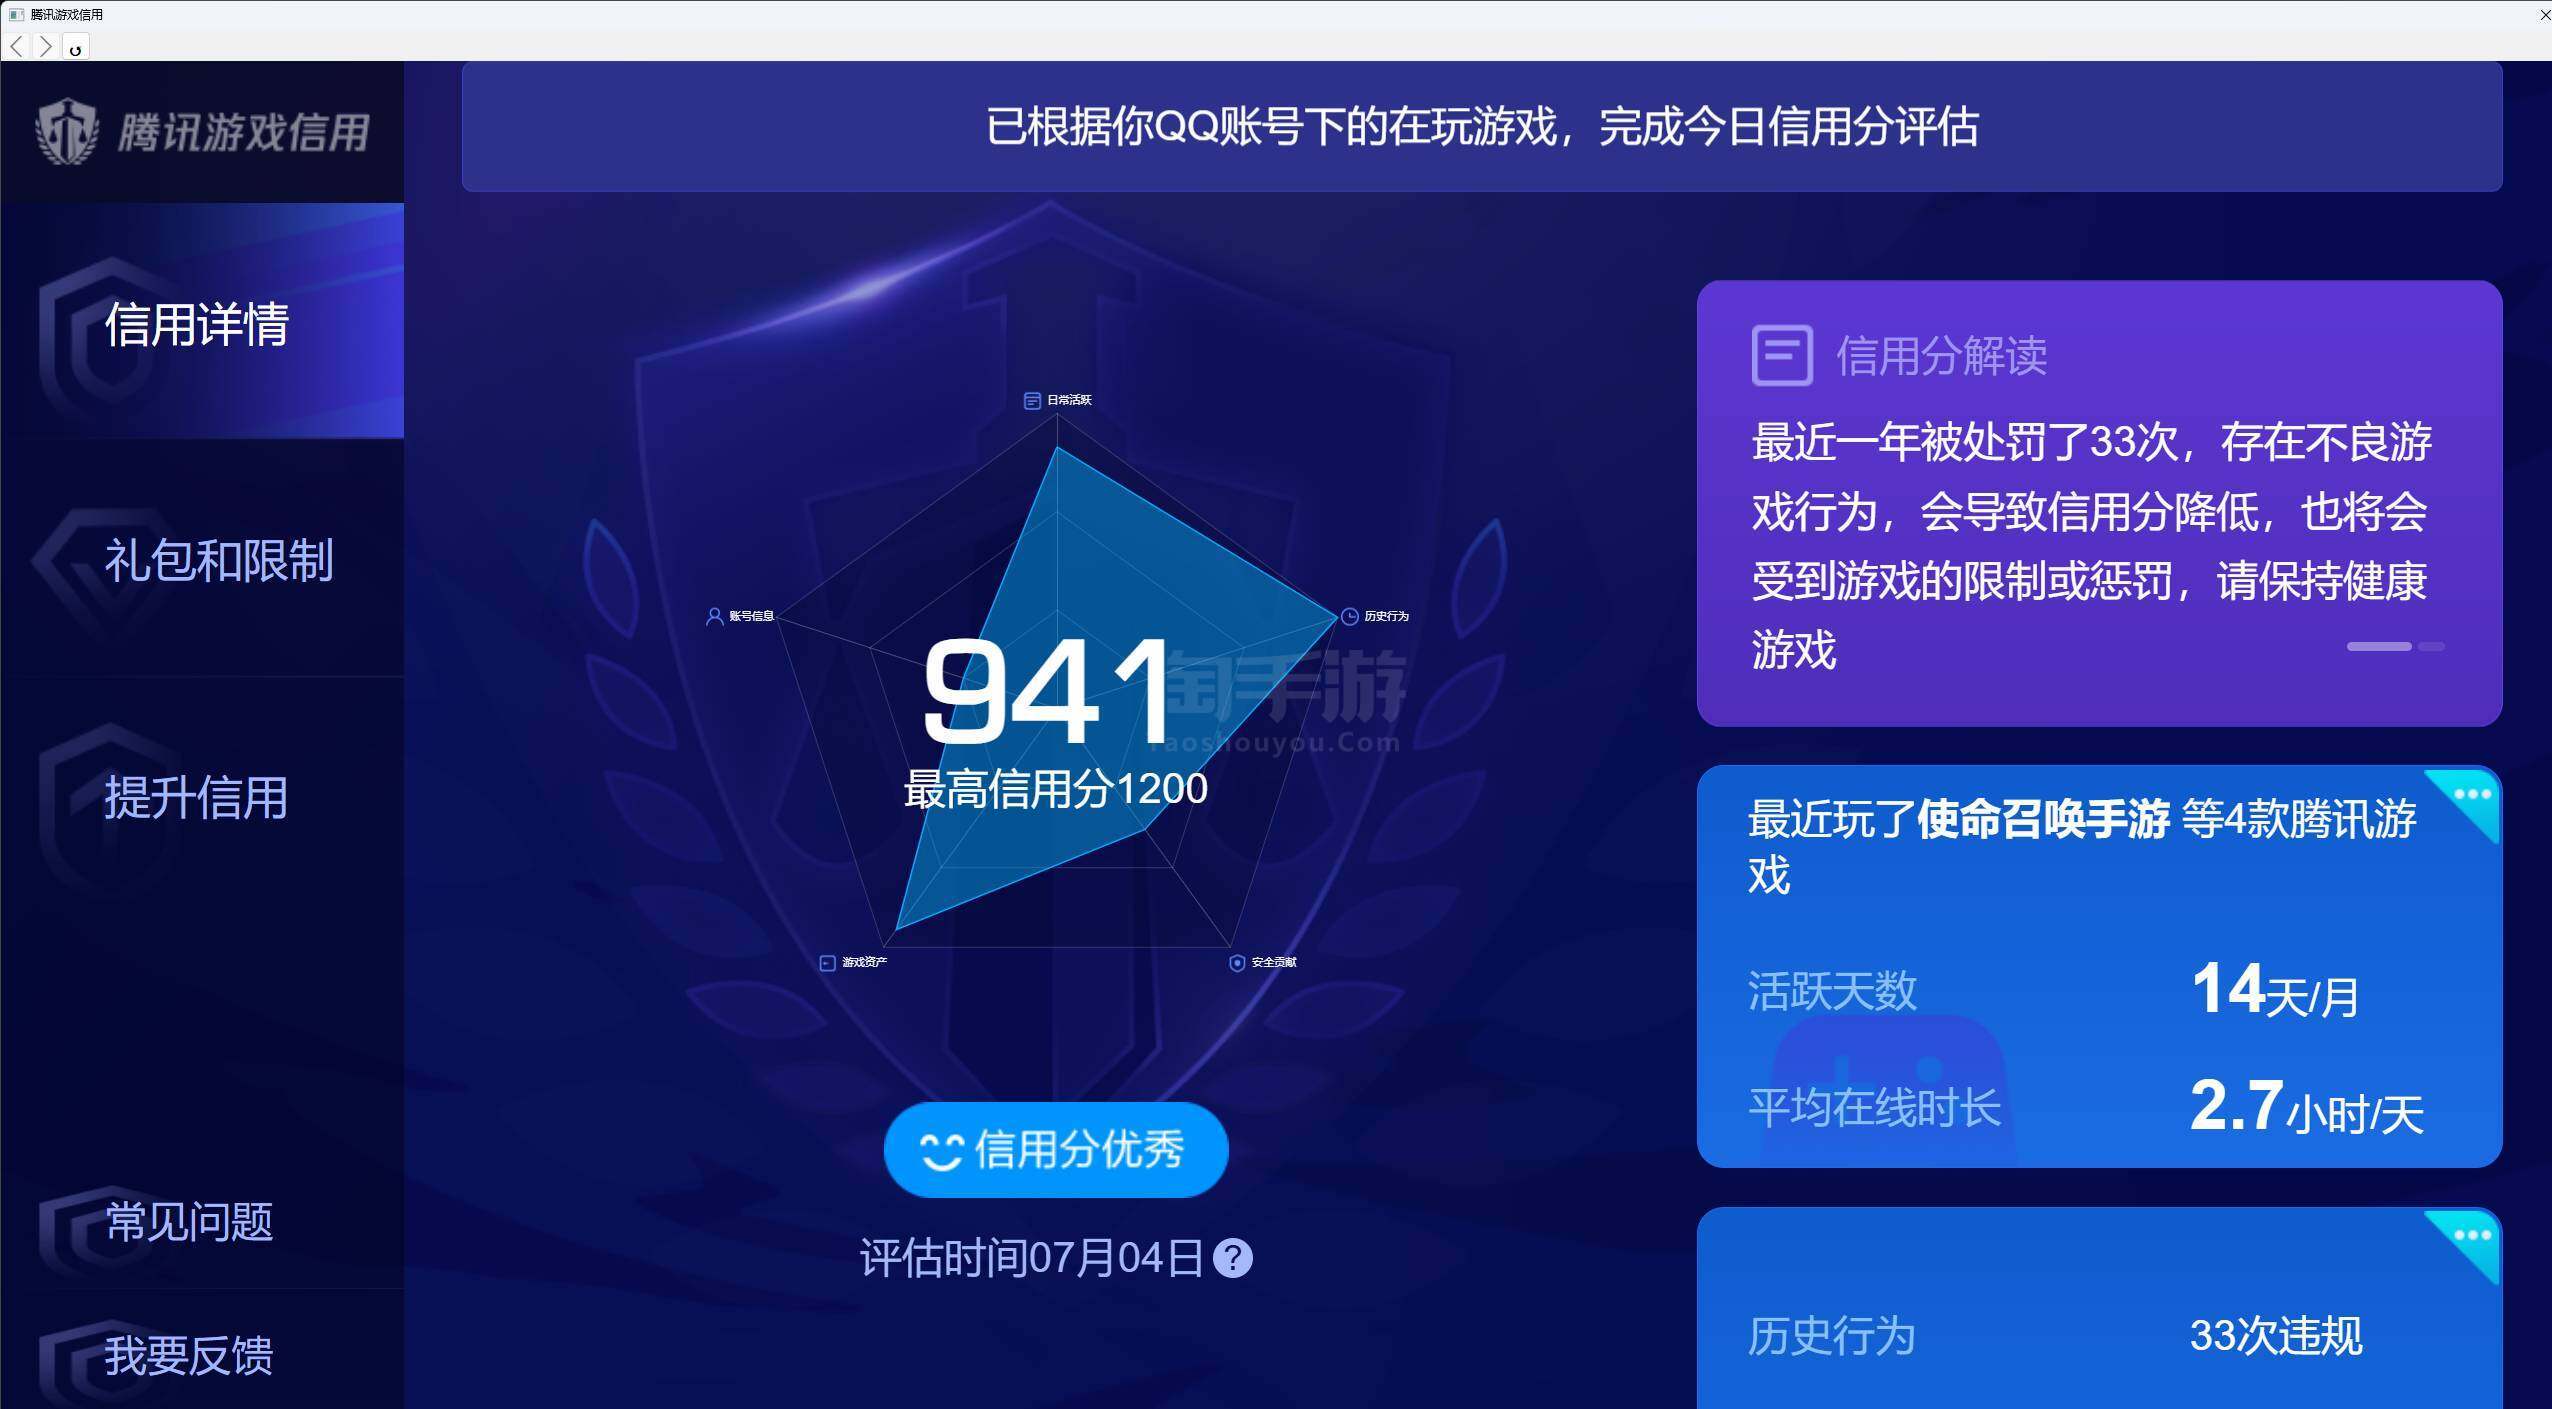Expand more options on recent games card
Screen dimensions: 2552x1409
(x=2472, y=796)
